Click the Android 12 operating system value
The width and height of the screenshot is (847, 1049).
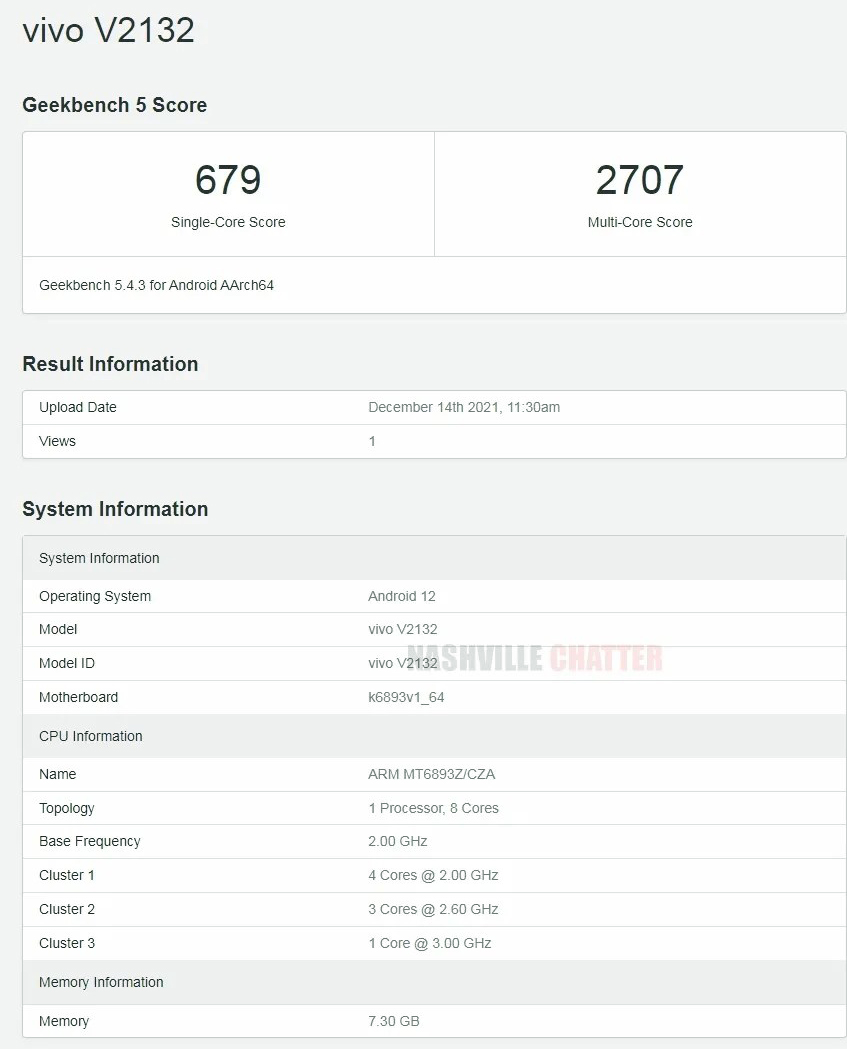402,596
